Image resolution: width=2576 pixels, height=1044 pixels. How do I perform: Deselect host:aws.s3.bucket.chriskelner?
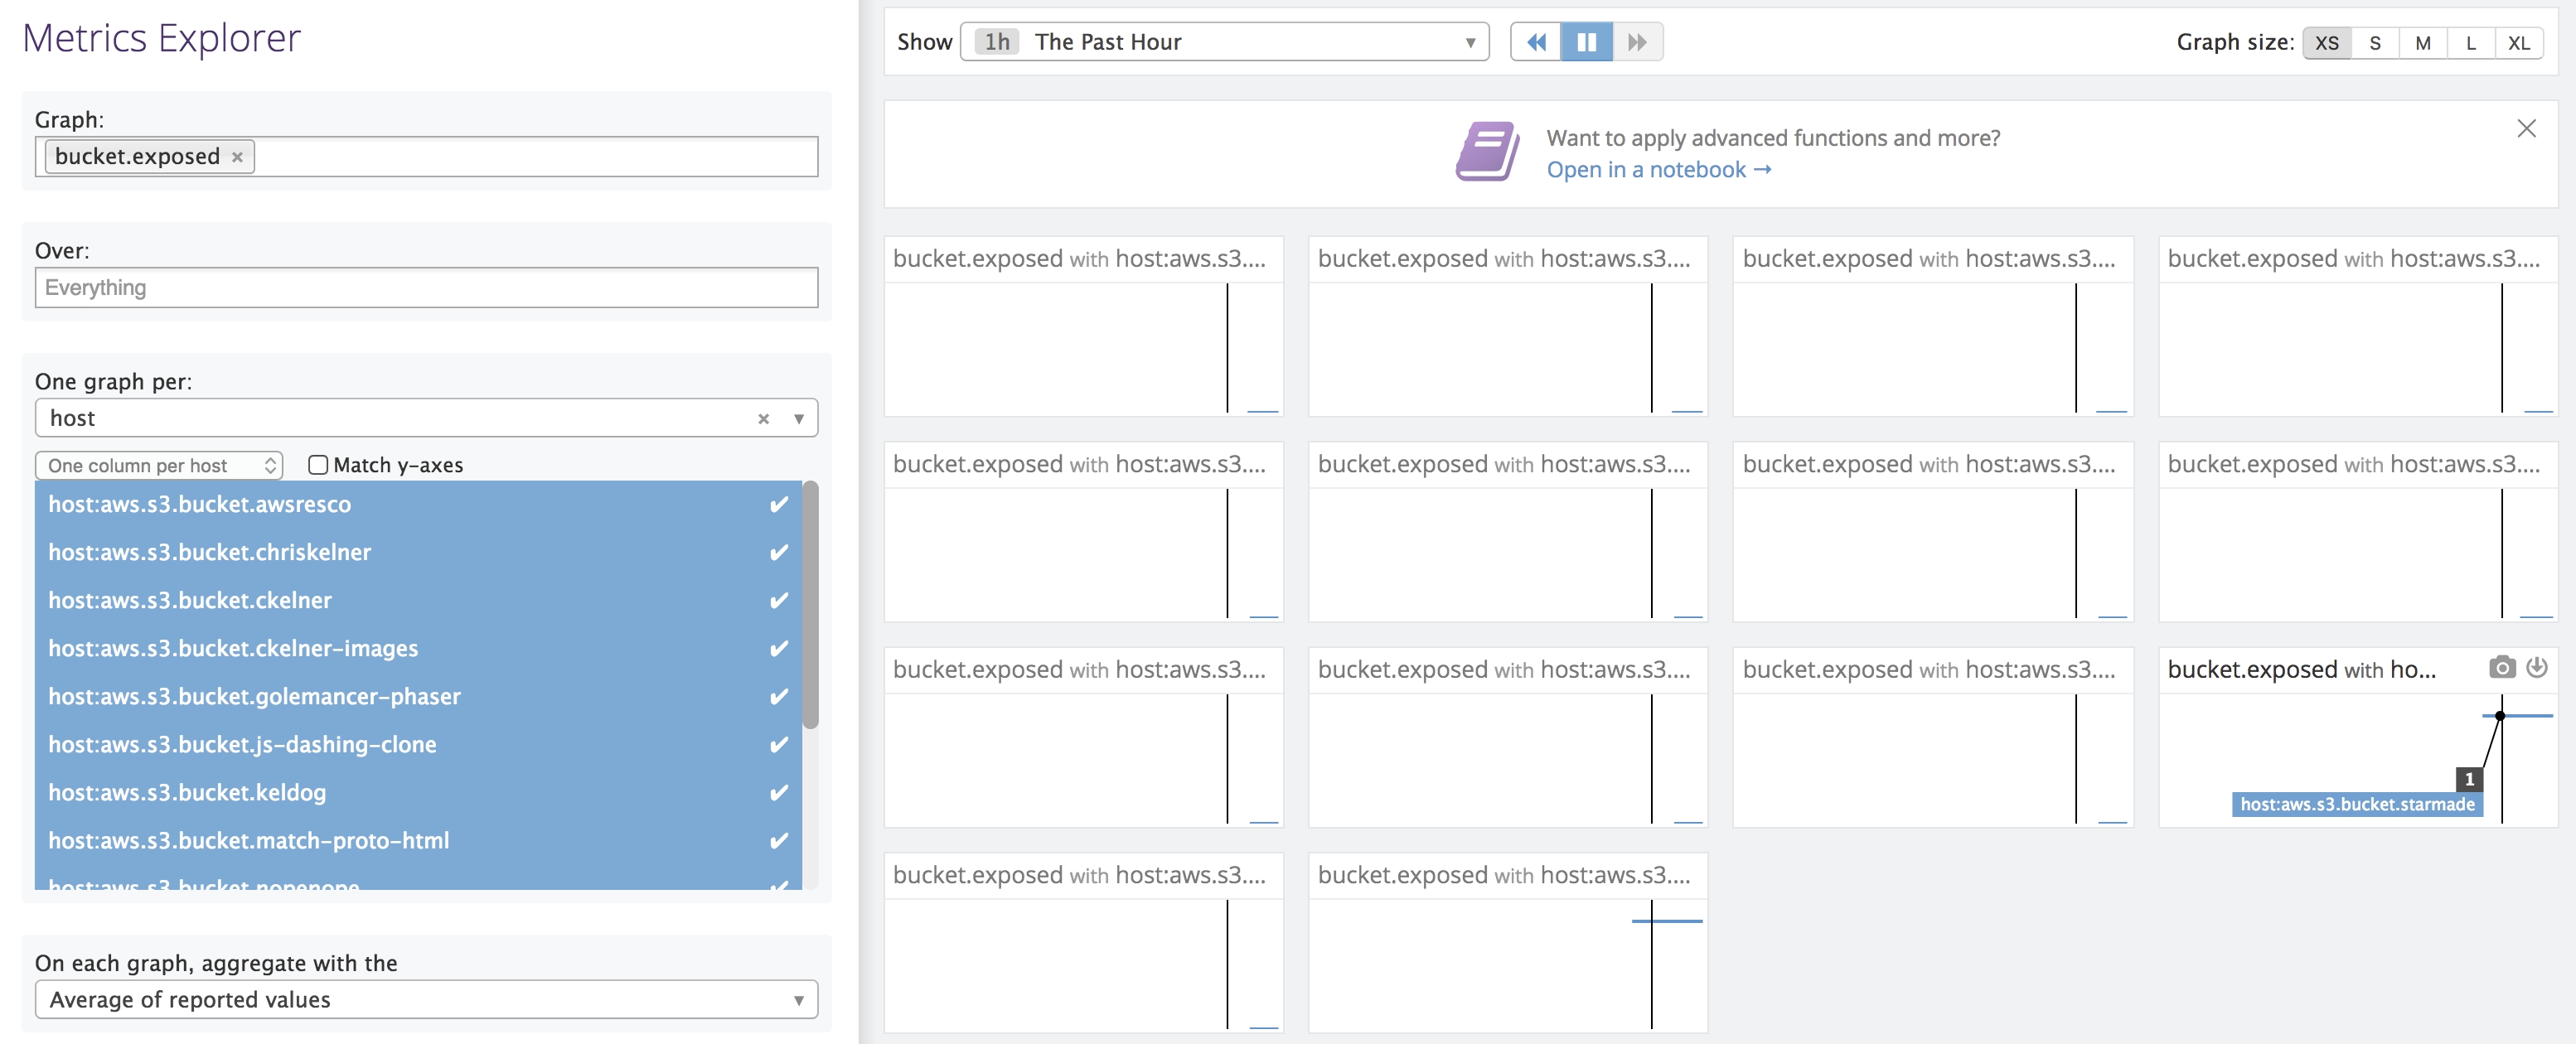tap(418, 553)
